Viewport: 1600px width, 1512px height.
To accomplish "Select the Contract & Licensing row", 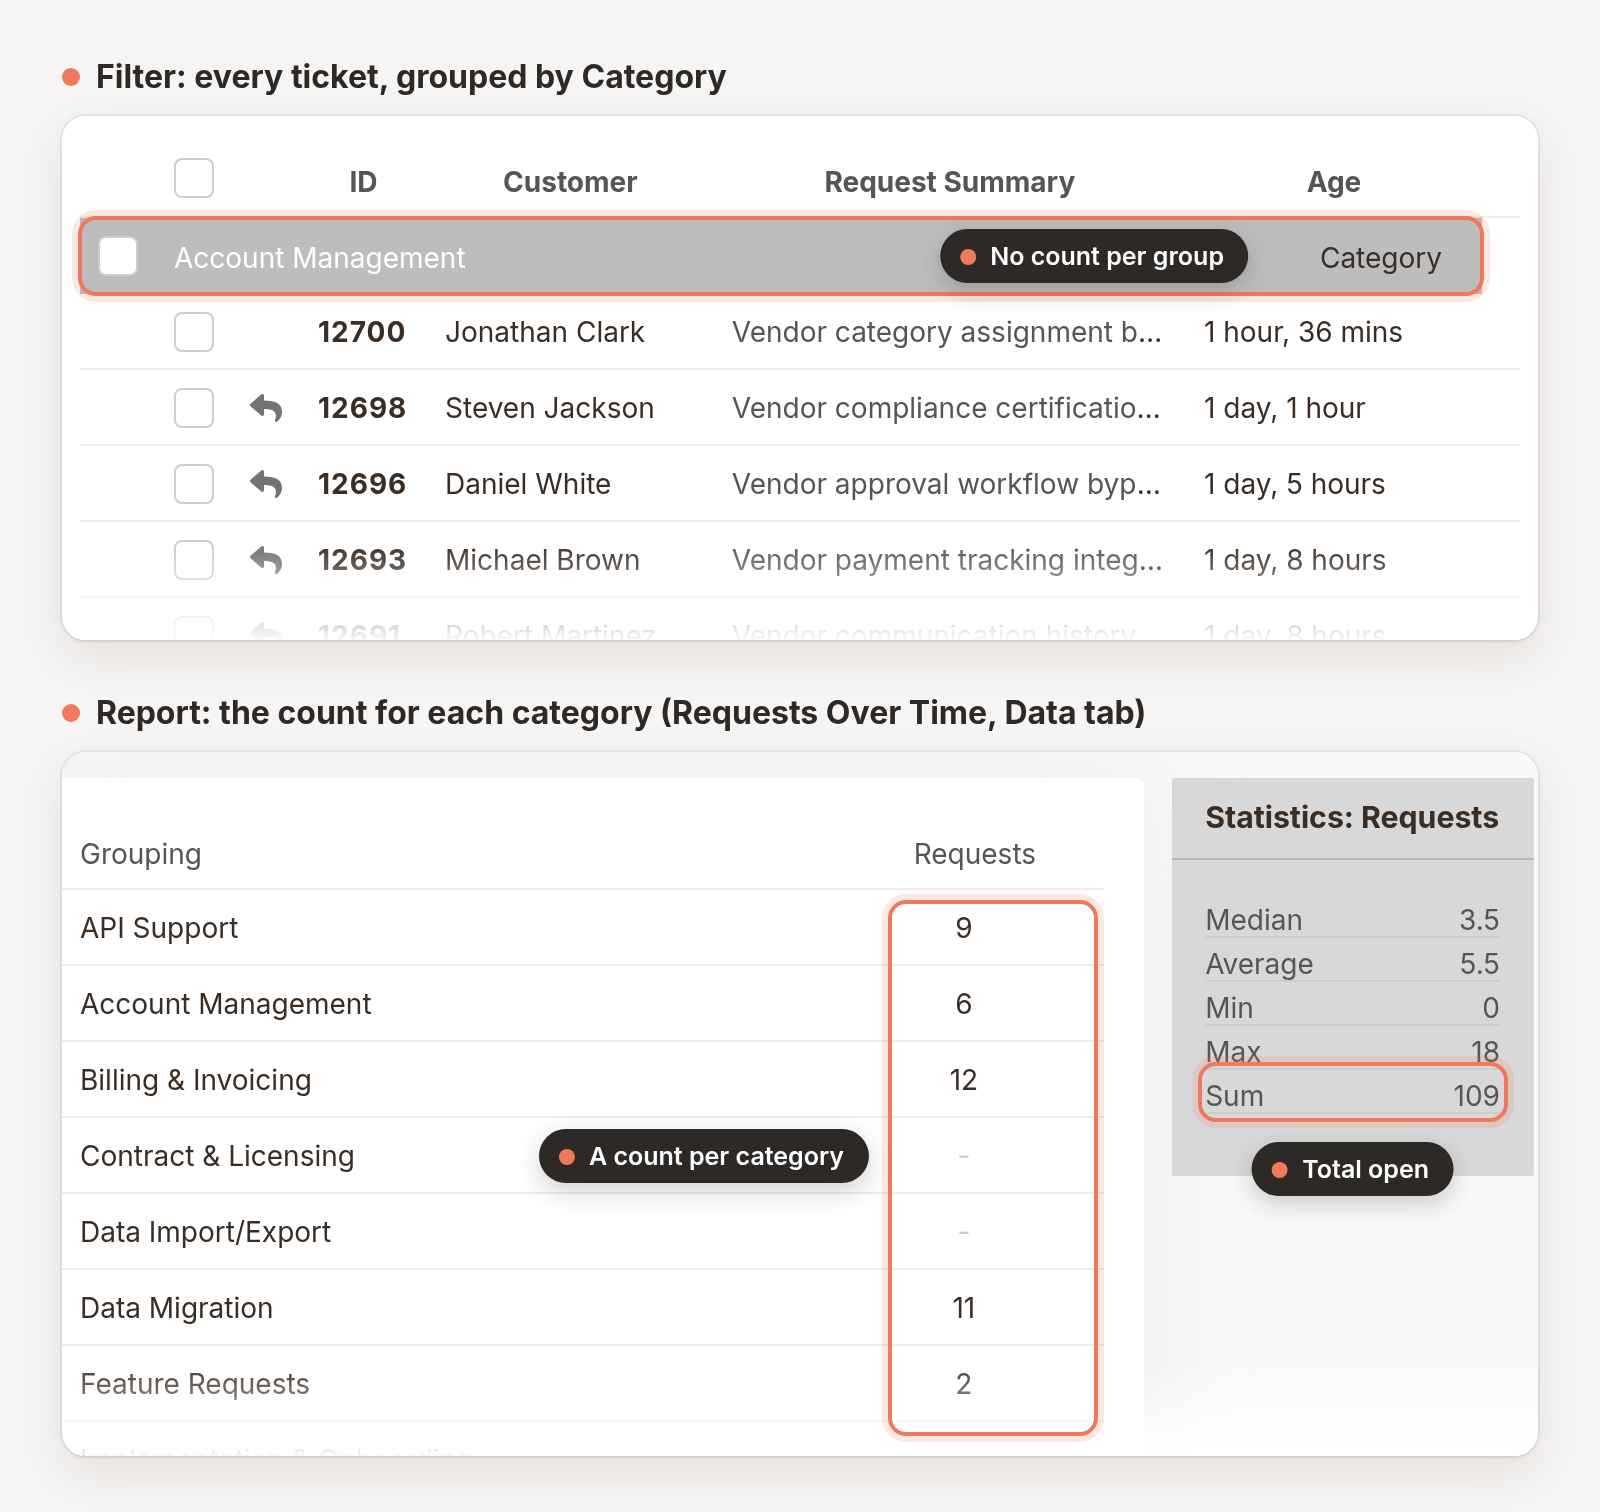I will 583,1156.
